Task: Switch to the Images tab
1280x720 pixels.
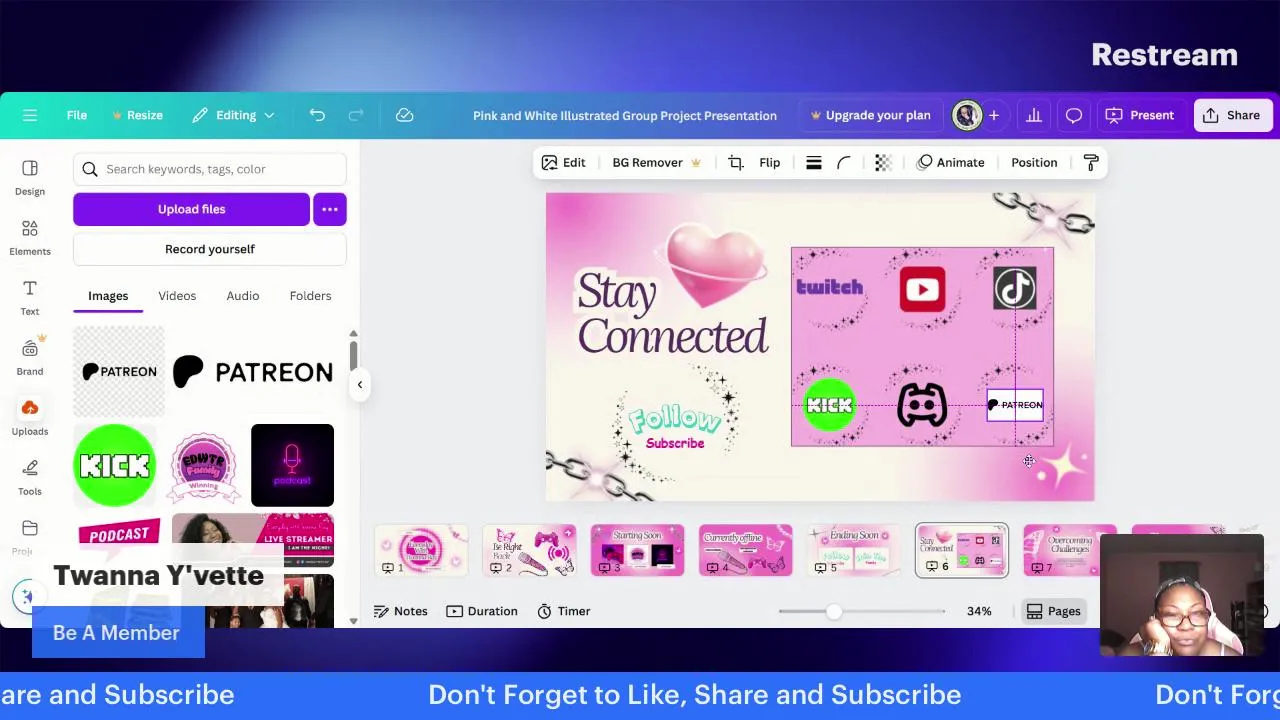Action: 108,296
